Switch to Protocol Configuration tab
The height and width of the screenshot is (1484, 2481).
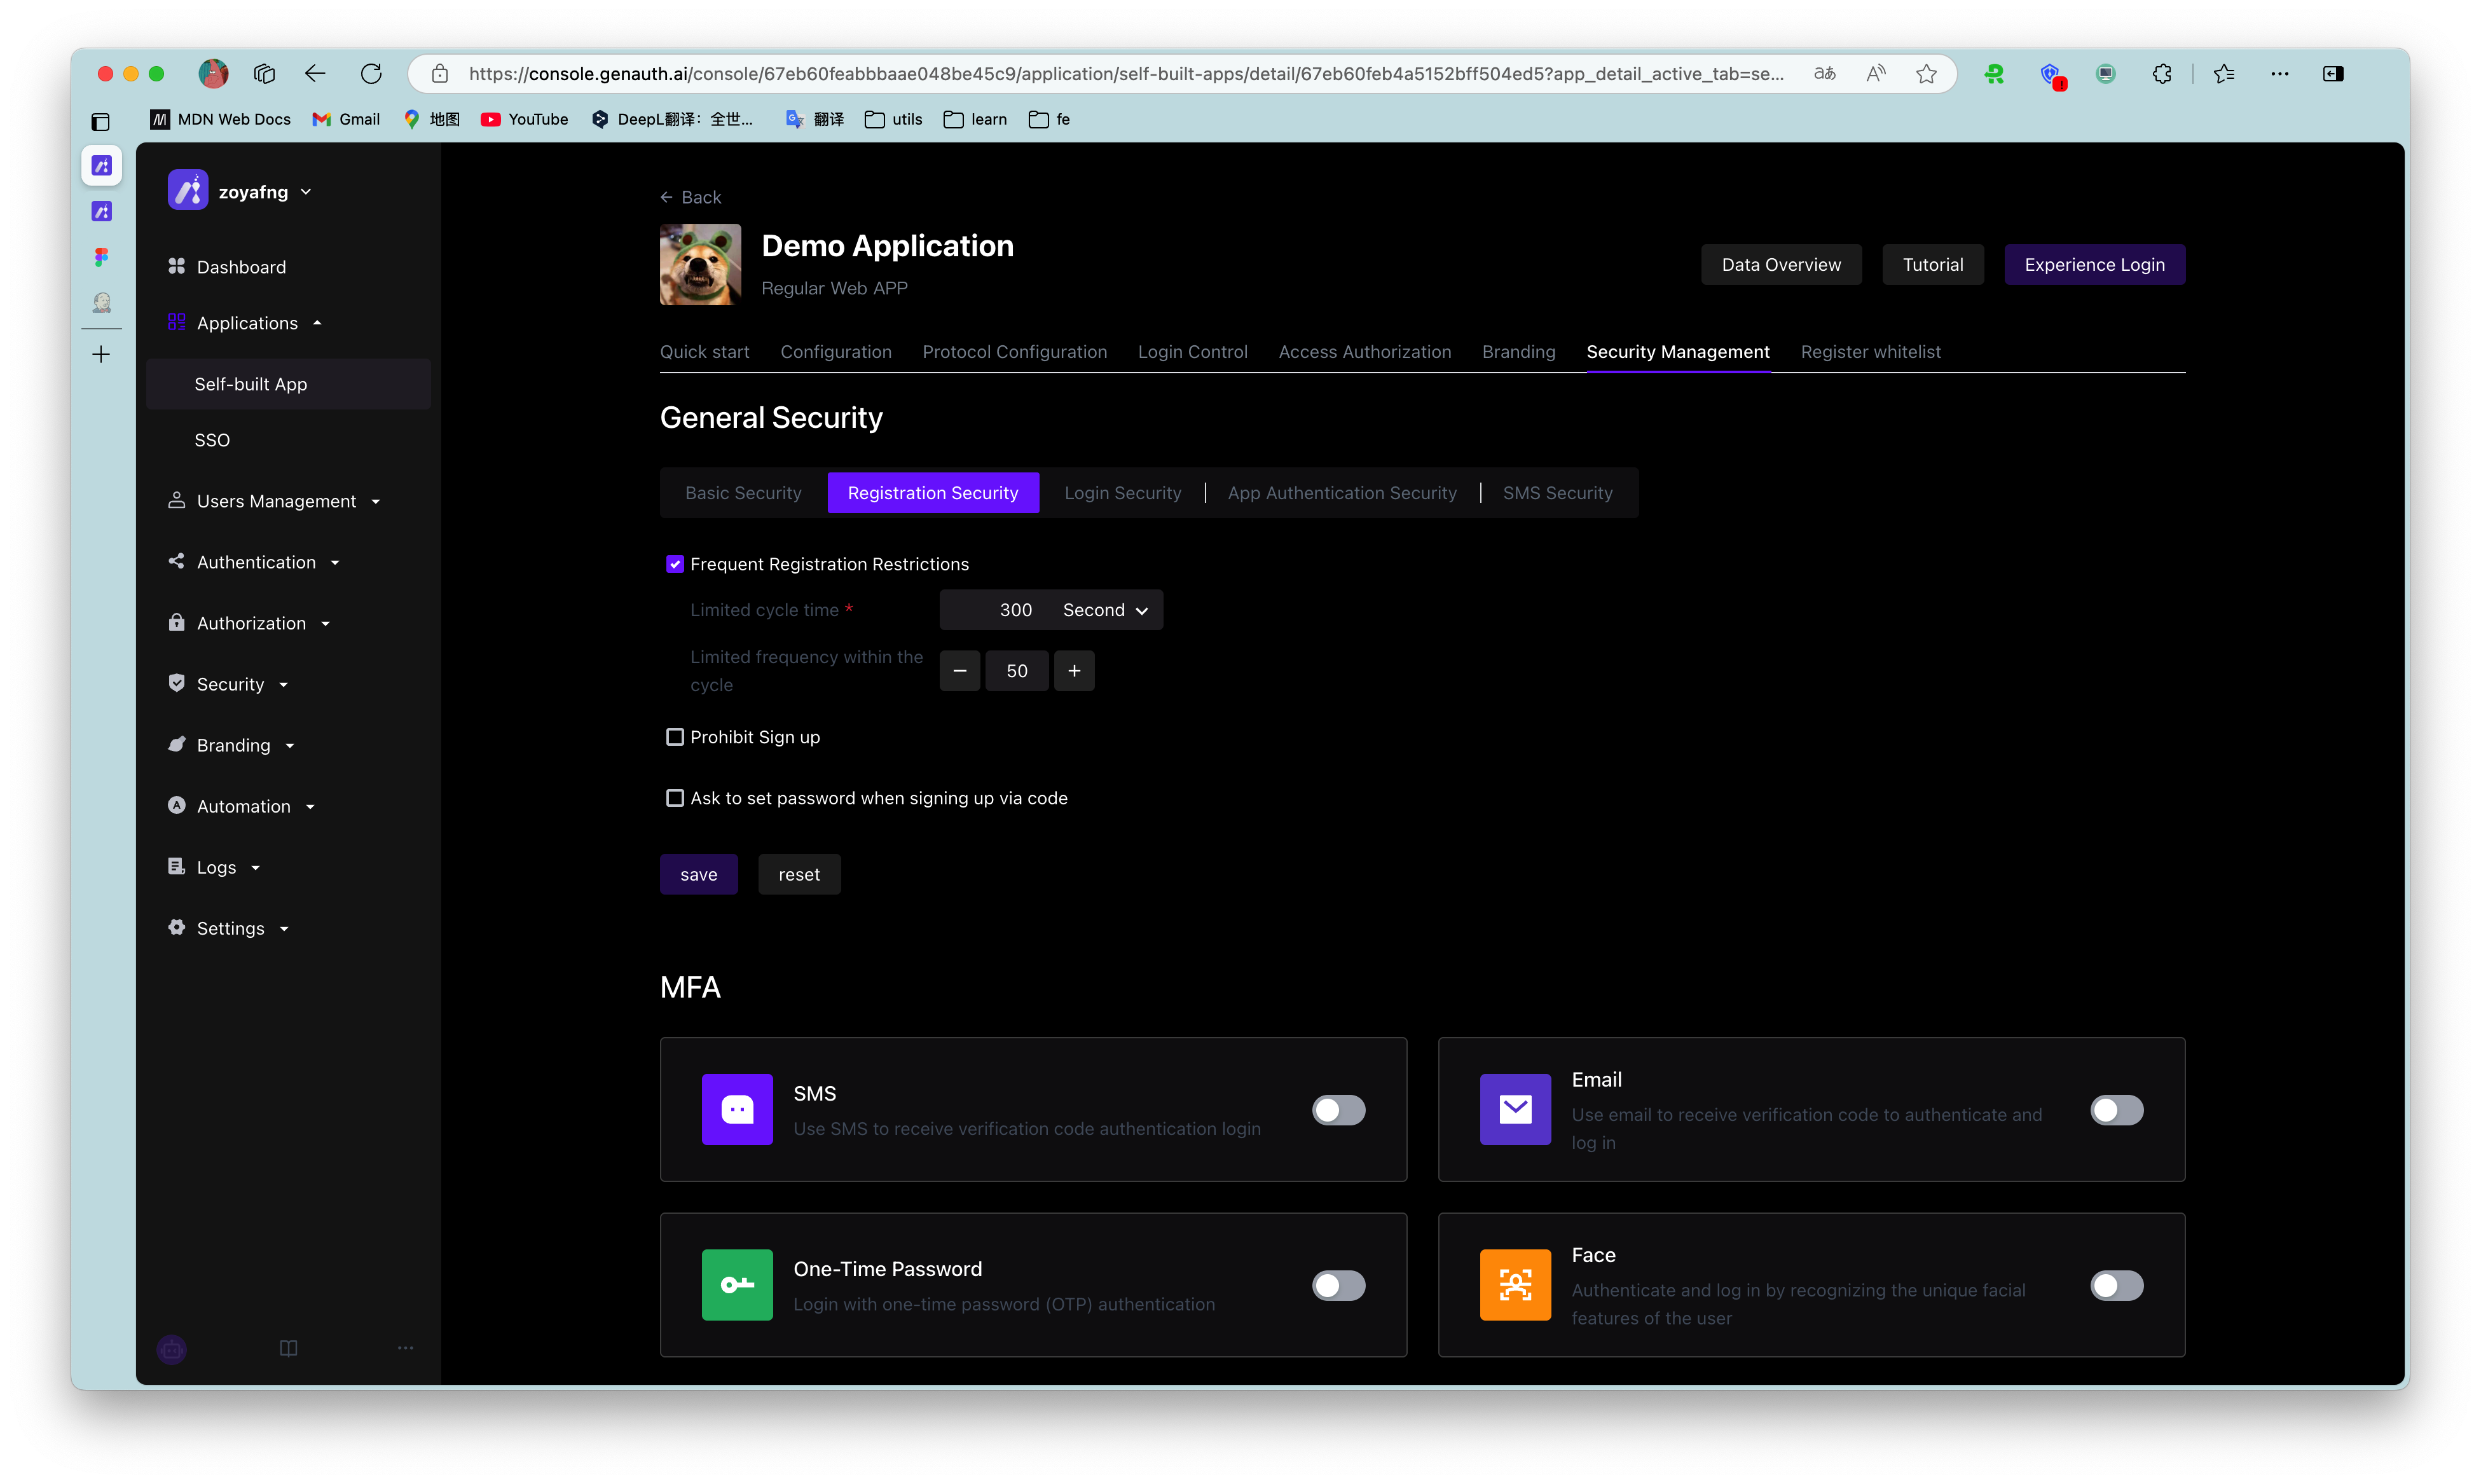click(1014, 352)
